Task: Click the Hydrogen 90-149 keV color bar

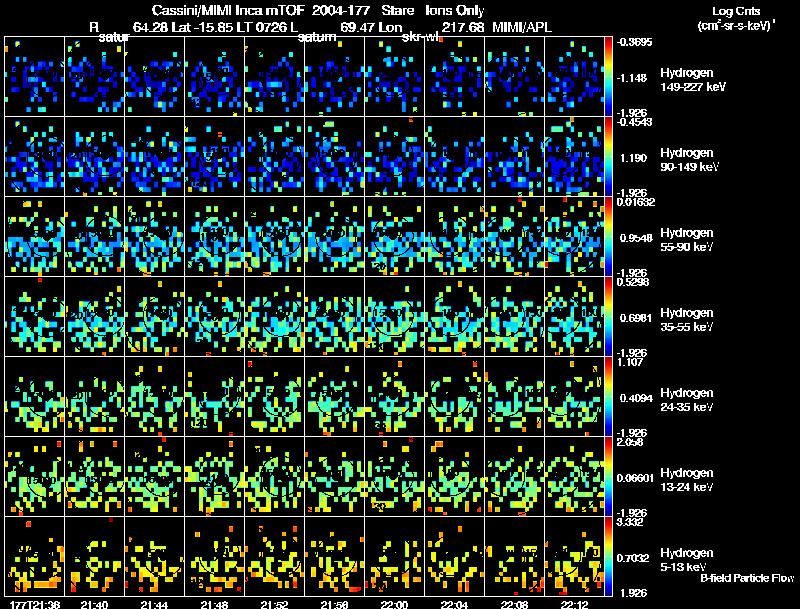Action: pyautogui.click(x=608, y=156)
